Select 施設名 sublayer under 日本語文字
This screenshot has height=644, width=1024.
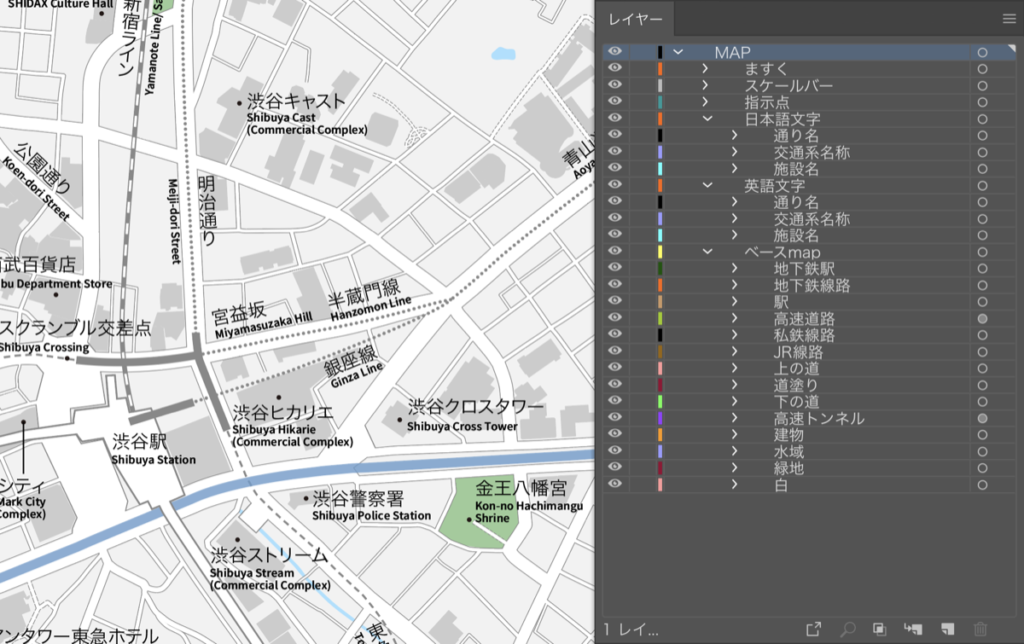pyautogui.click(x=809, y=169)
